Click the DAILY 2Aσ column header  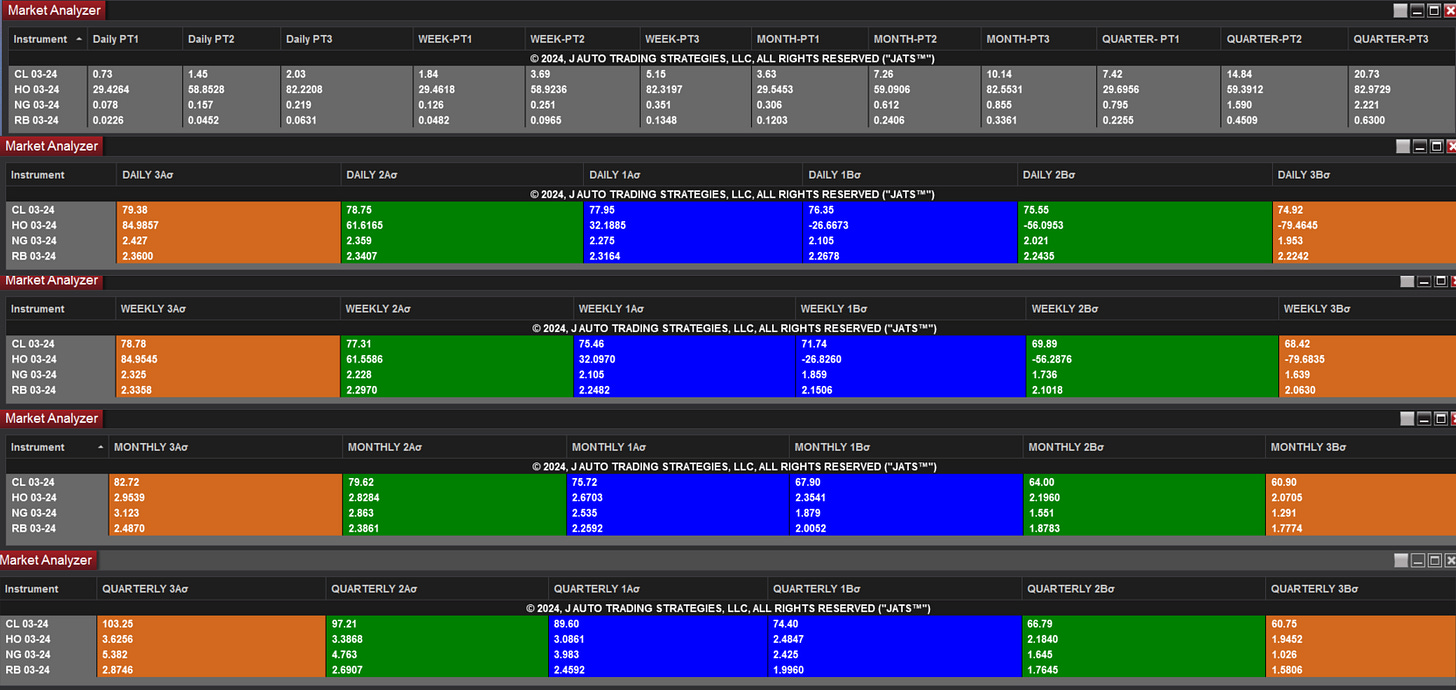click(x=462, y=175)
